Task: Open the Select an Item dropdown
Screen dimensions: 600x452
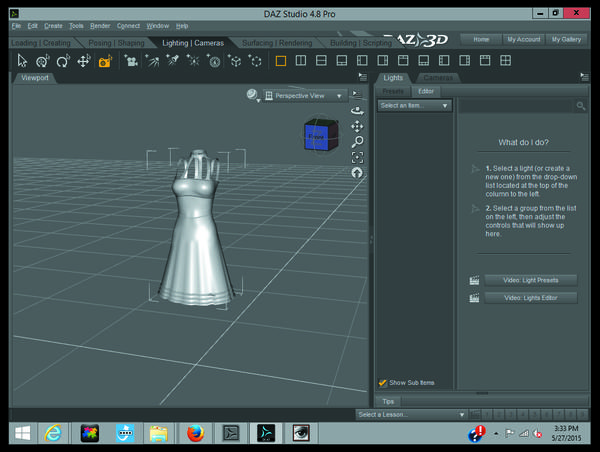Action: [x=414, y=106]
